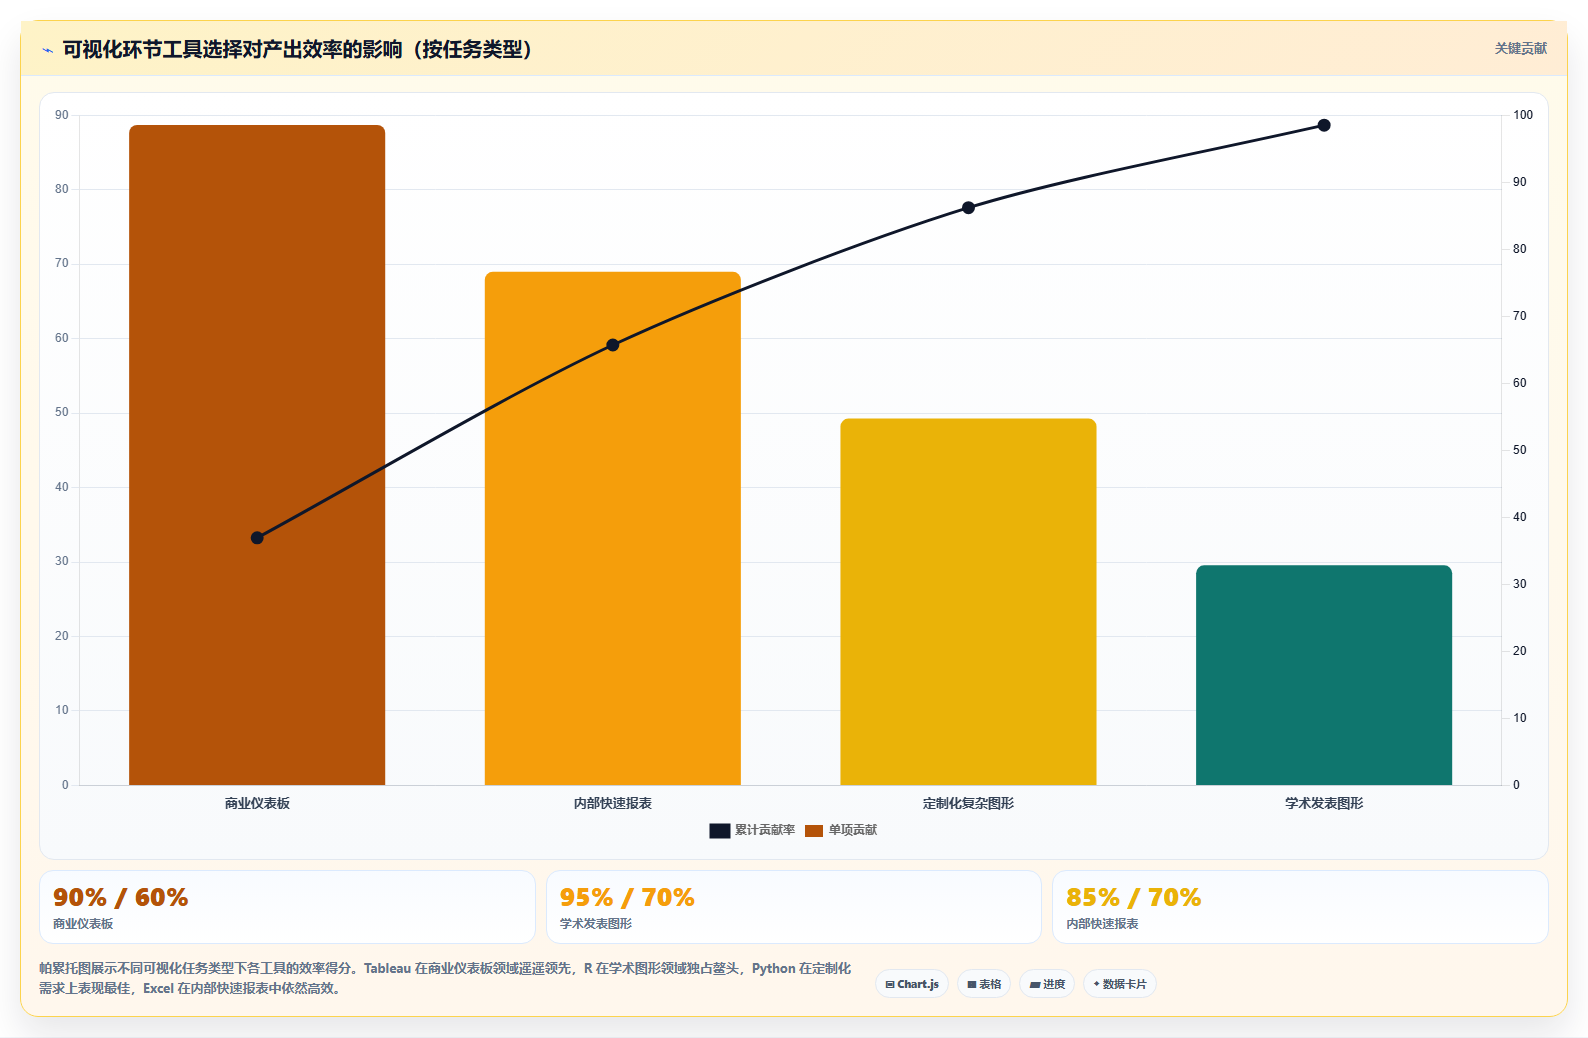This screenshot has height=1038, width=1588.
Task: Click the 关键贡献 label in the header
Action: [x=1520, y=48]
